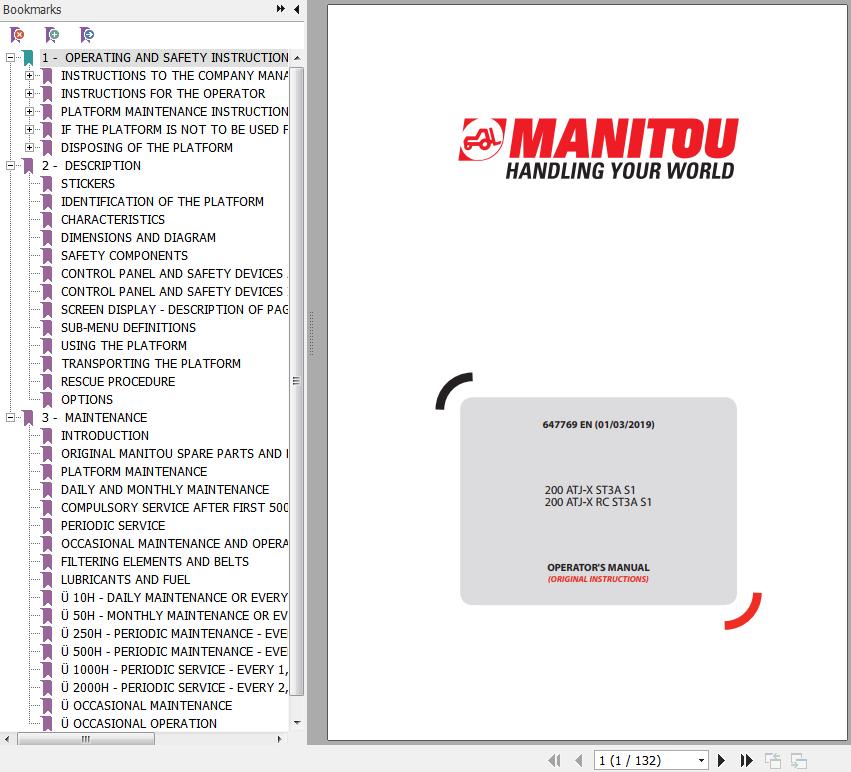Viewport: 851px width, 772px height.
Task: Click the add bookmark icon
Action: pos(52,35)
